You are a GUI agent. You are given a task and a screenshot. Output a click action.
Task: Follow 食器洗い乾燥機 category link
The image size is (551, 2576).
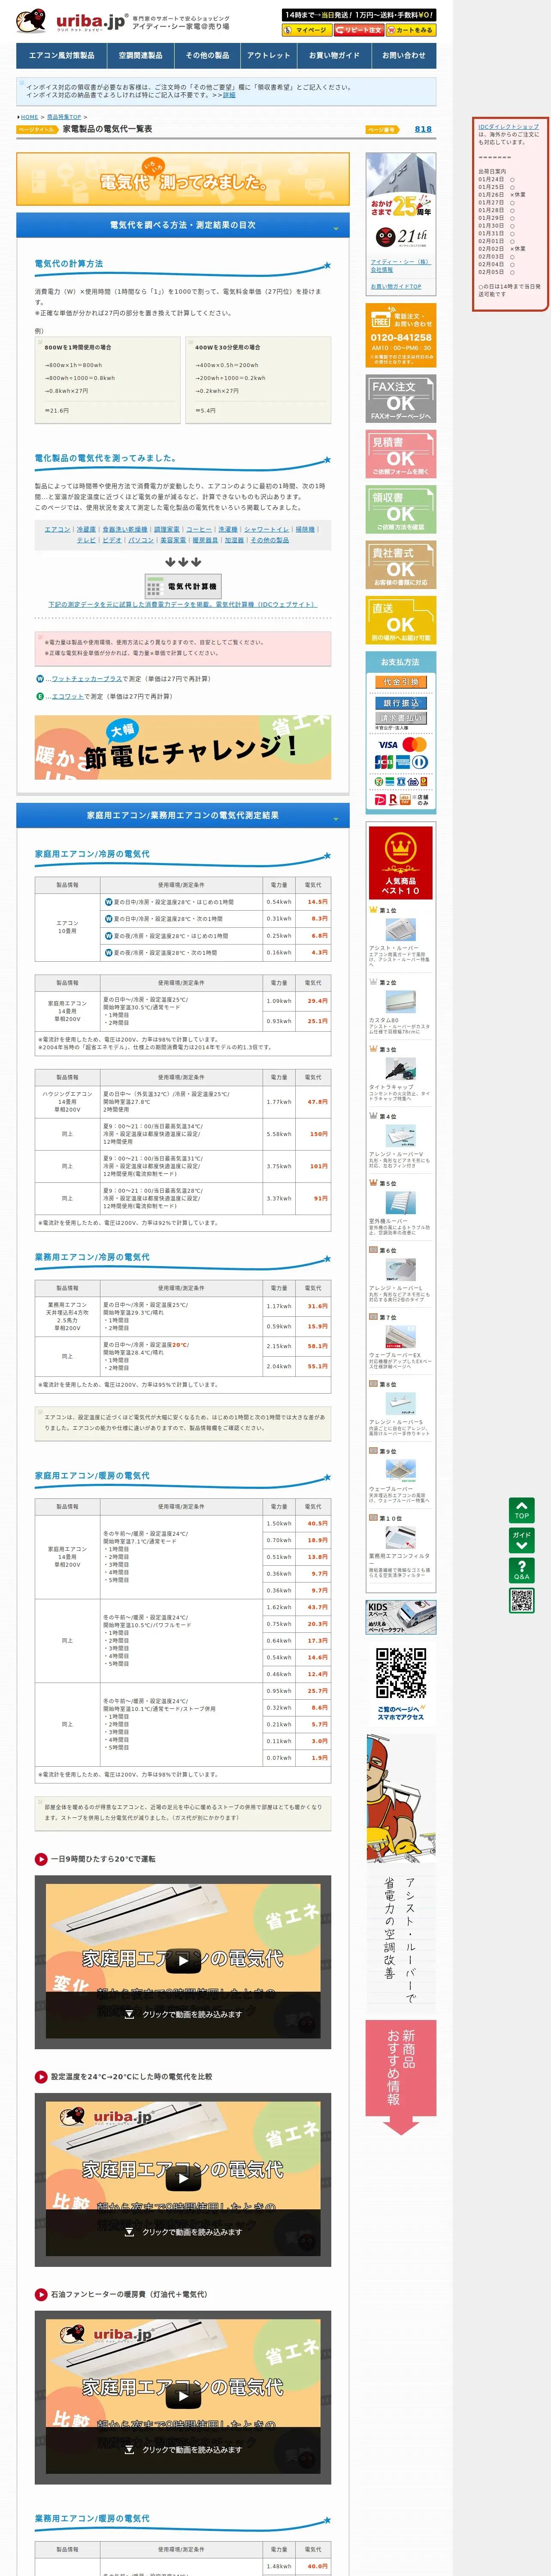pyautogui.click(x=125, y=529)
